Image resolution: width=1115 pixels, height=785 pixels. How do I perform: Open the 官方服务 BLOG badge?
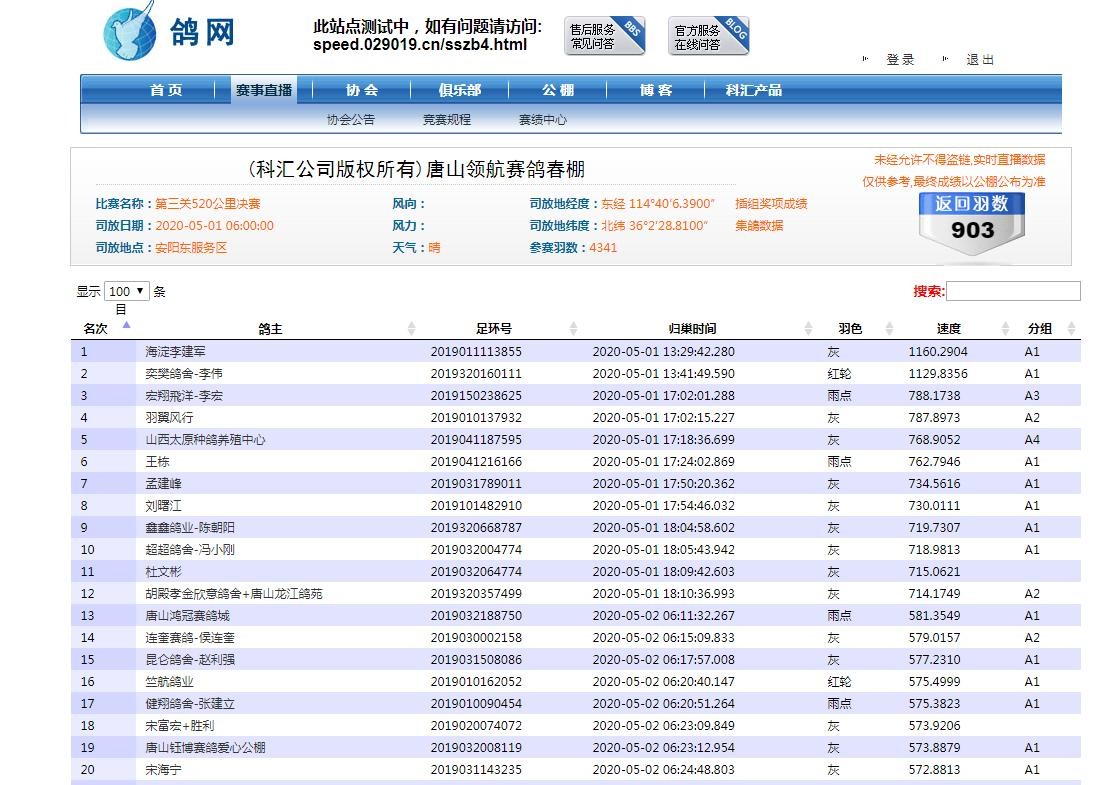click(708, 37)
